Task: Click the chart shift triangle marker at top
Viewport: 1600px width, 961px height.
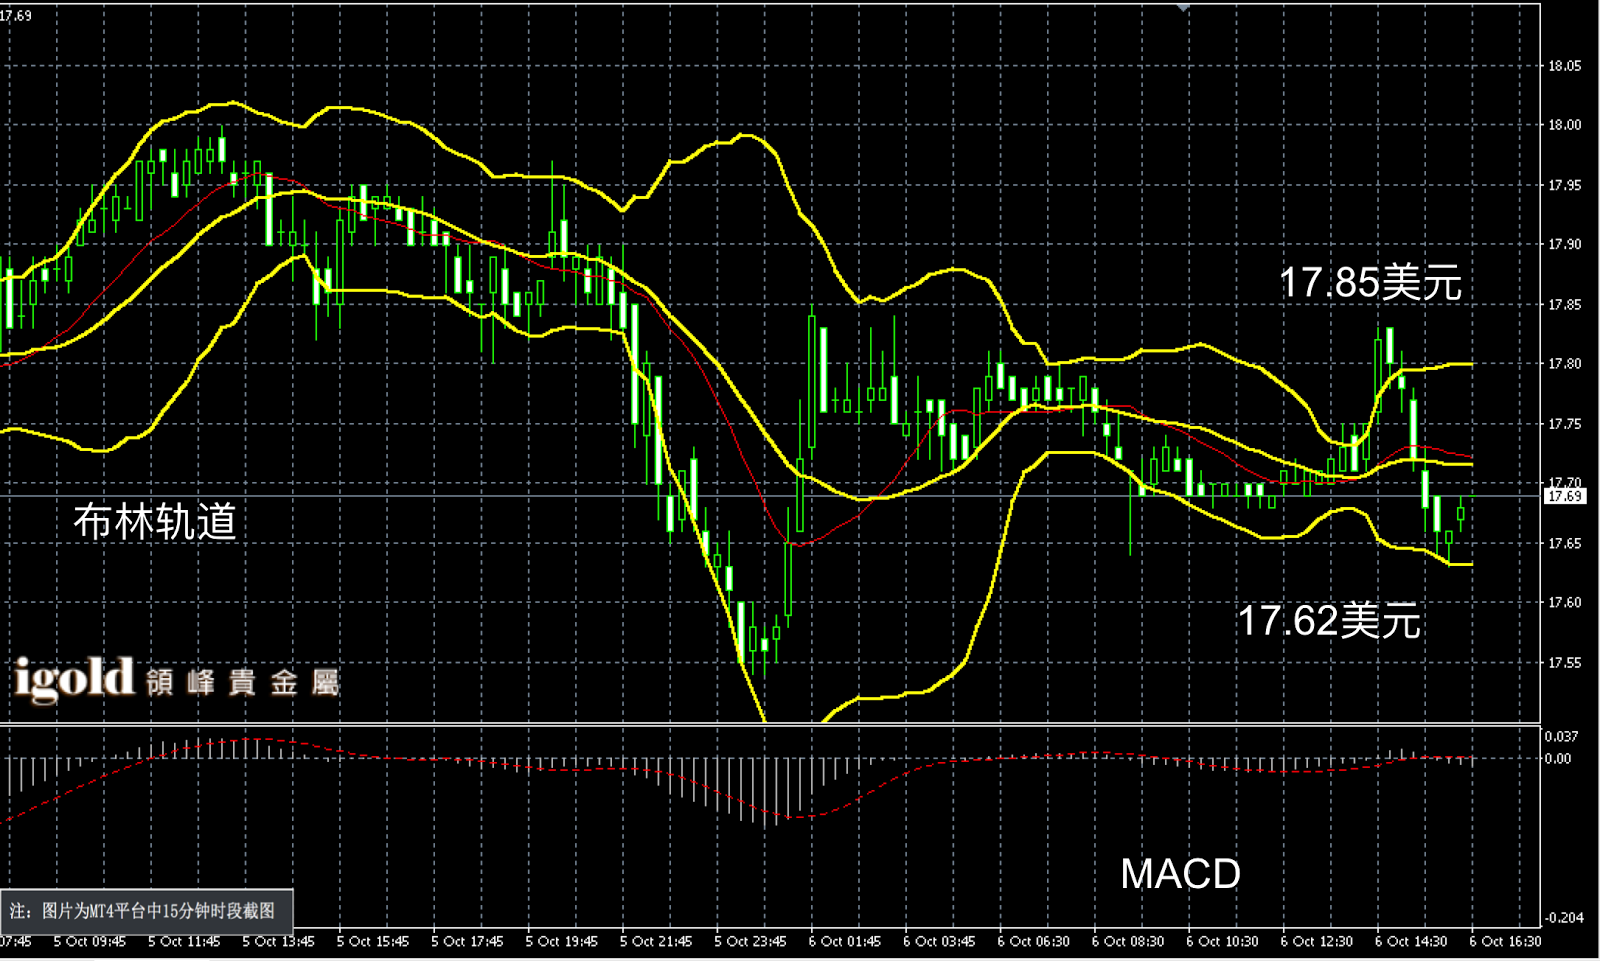Action: 1183,8
